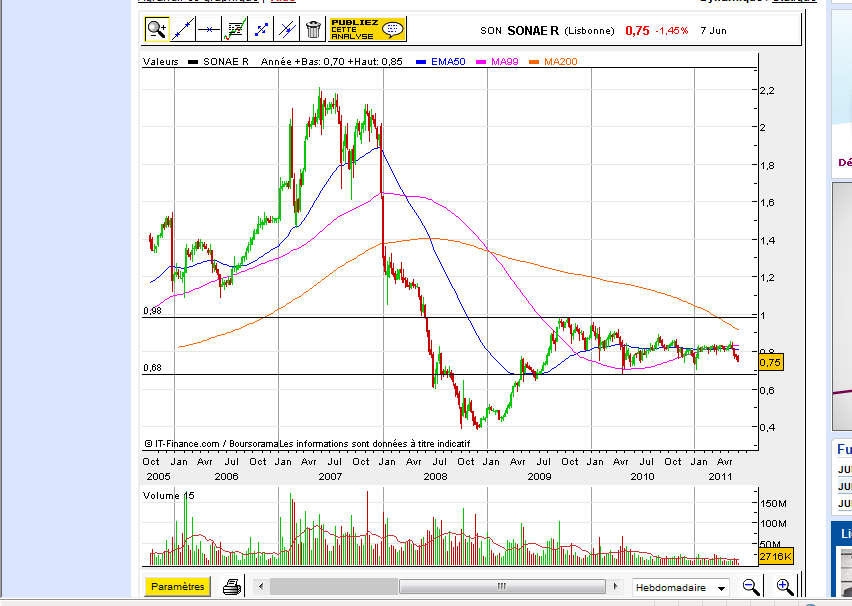852x606 pixels.
Task: Click the Volume 15 panel label
Action: click(168, 496)
